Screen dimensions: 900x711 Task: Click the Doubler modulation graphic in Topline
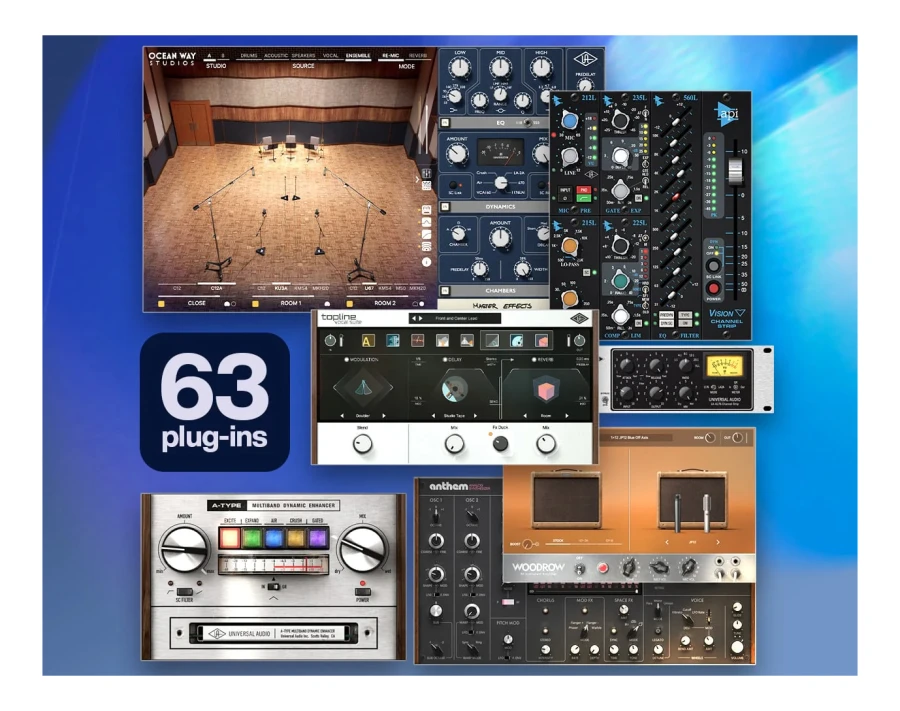363,388
